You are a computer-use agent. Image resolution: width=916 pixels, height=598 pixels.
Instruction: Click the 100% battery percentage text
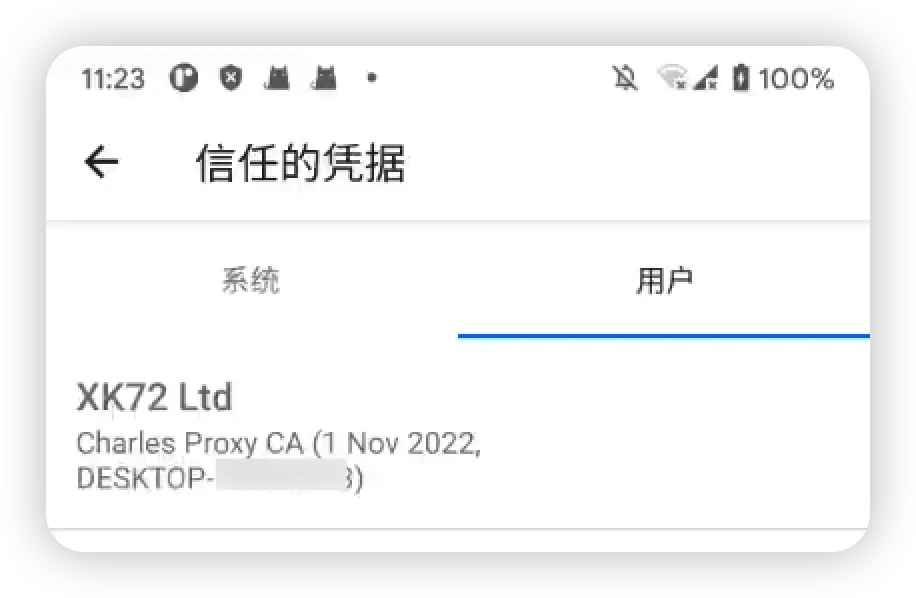(796, 79)
